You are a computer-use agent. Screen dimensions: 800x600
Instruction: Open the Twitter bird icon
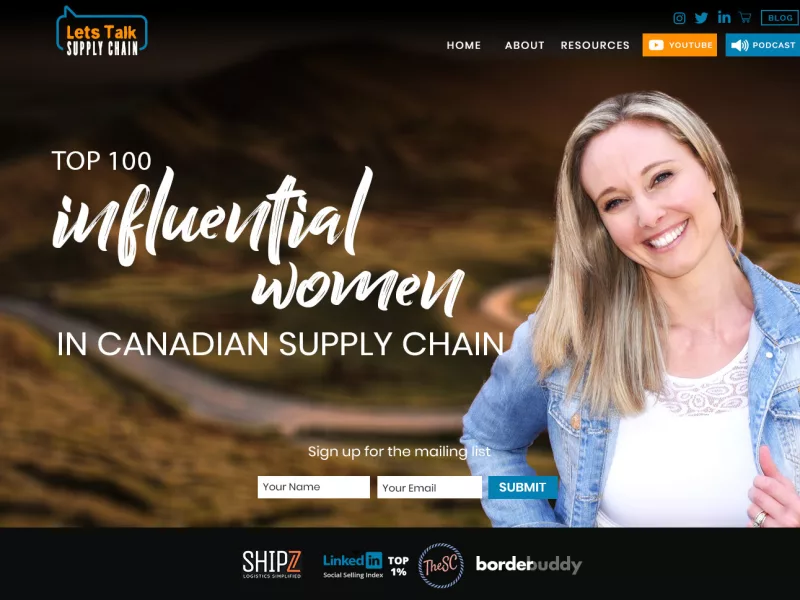(701, 18)
